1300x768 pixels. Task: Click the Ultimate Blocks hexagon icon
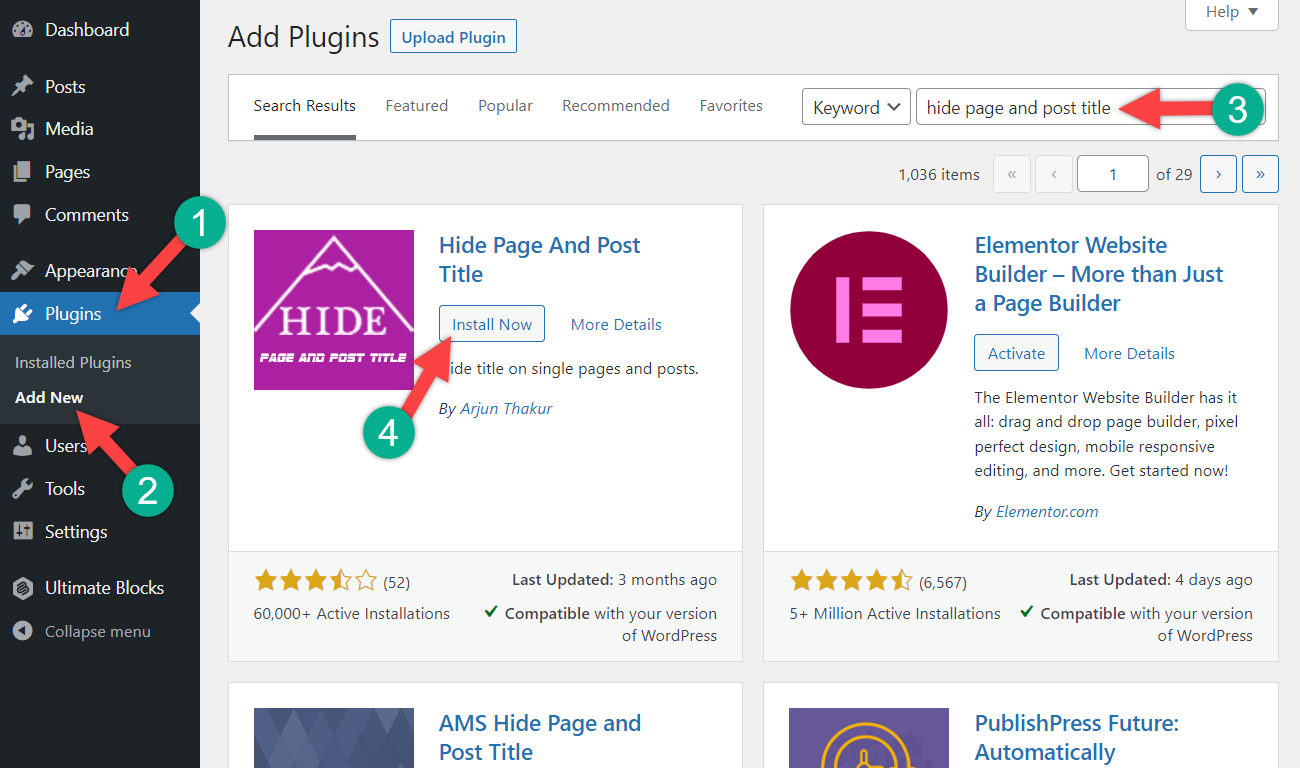(22, 588)
